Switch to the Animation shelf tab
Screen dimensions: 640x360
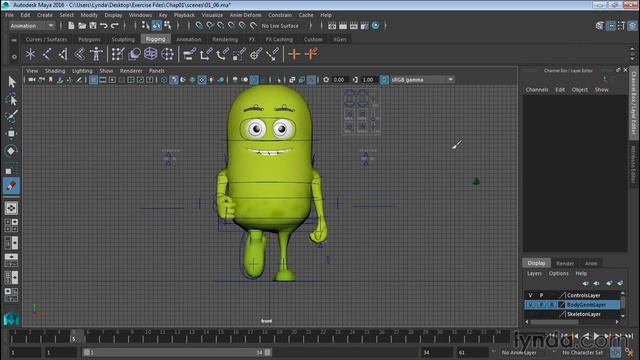coord(189,40)
